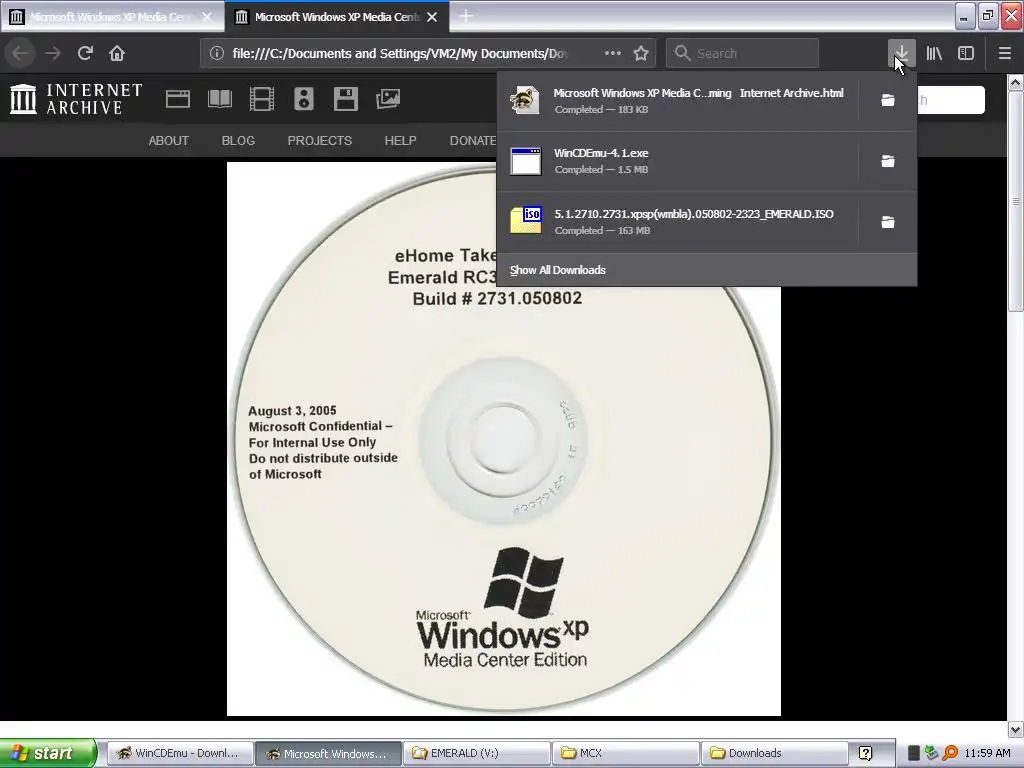This screenshot has height=768, width=1024.
Task: Open Internet Archive Texts book icon
Action: click(219, 99)
